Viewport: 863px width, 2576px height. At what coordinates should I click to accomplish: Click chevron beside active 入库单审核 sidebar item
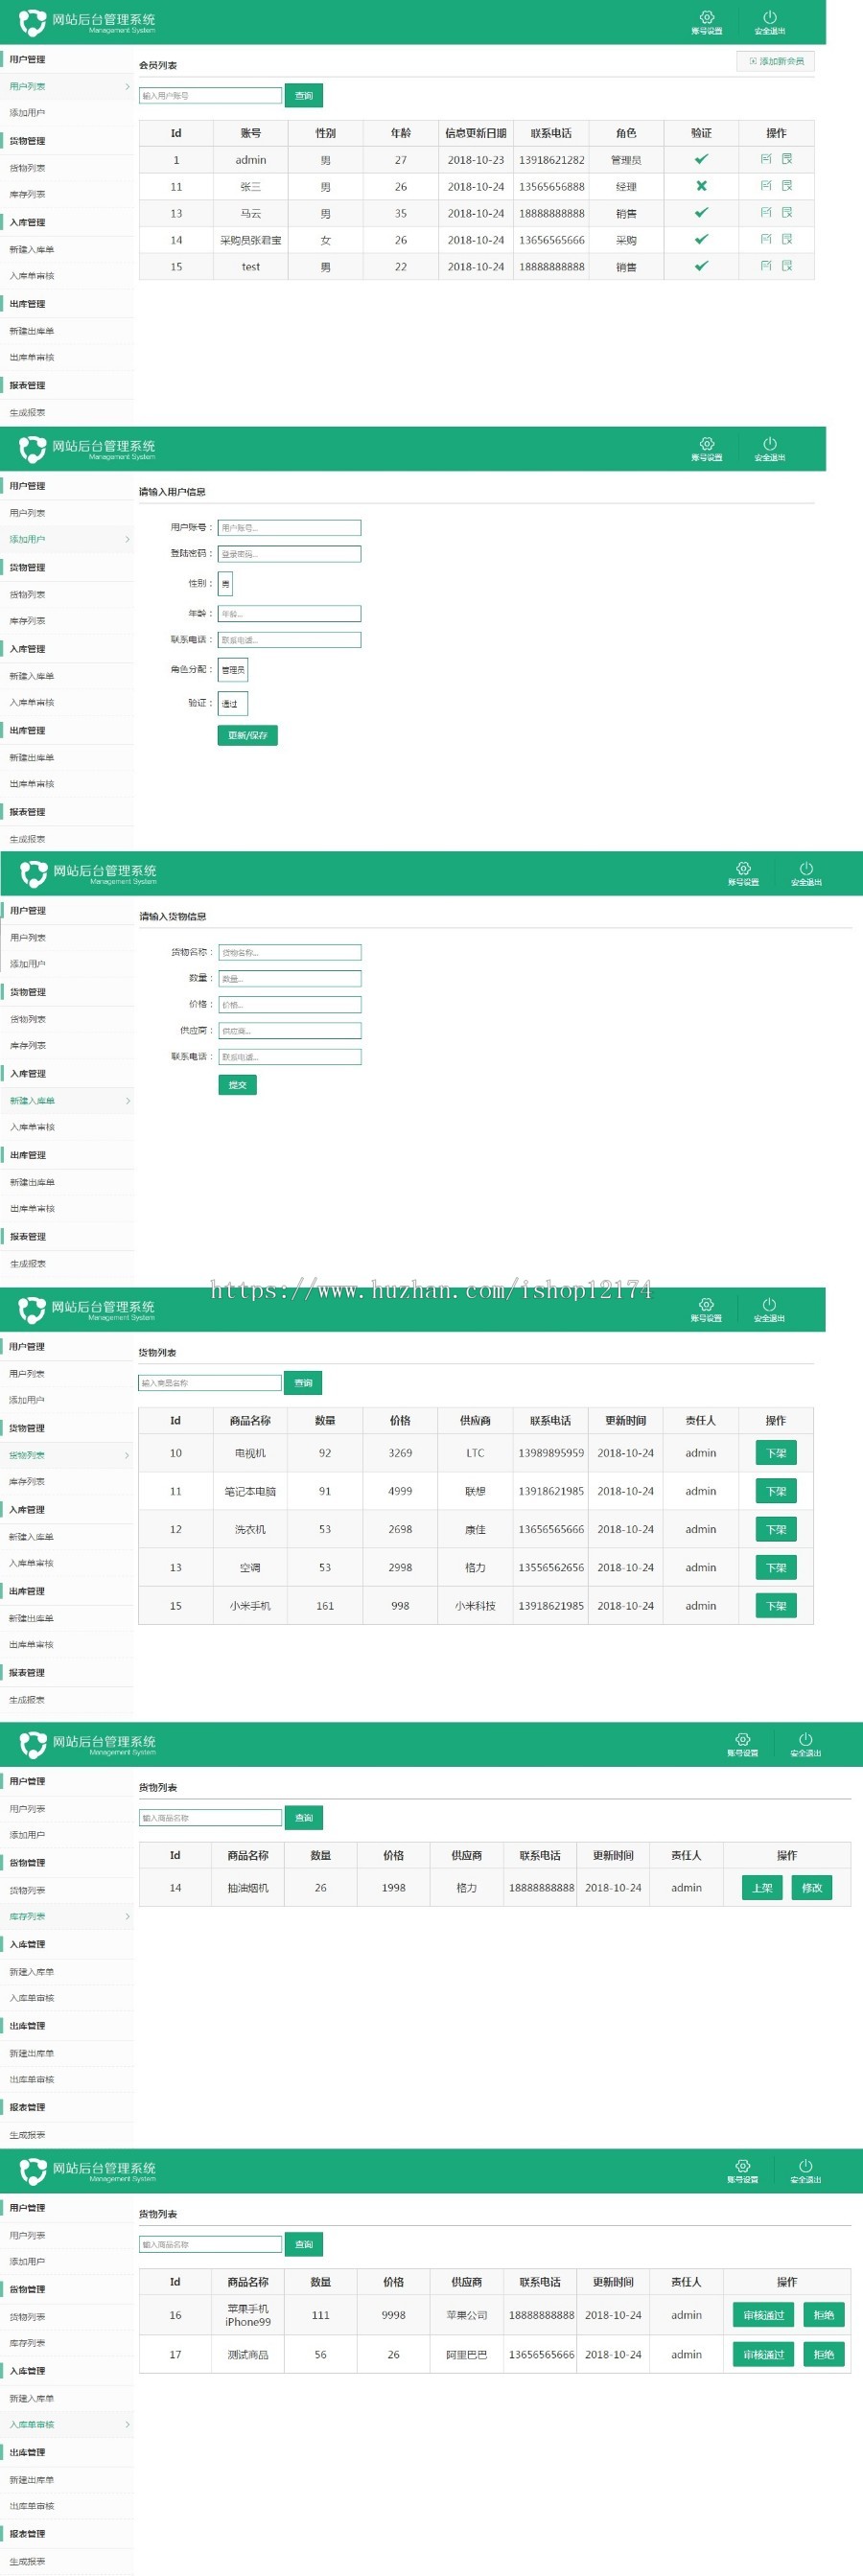pyautogui.click(x=127, y=2425)
